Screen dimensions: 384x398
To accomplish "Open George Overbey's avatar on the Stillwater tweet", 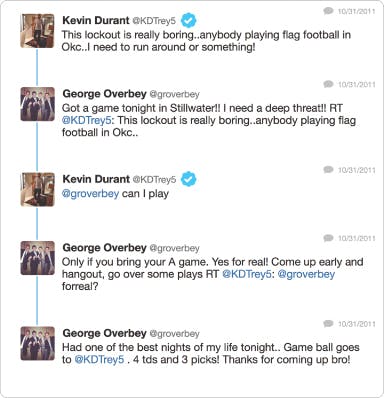I will (x=37, y=104).
